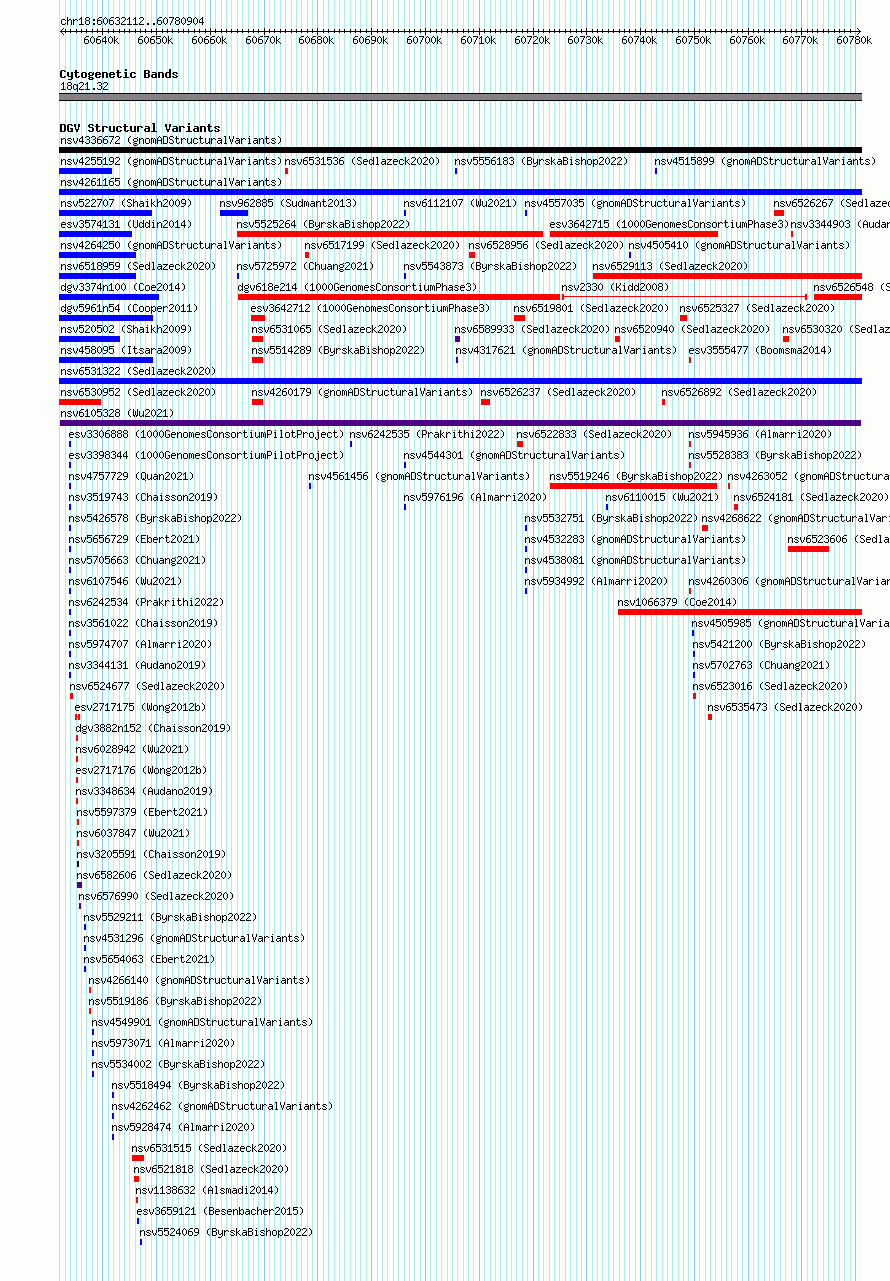Open variant nsv5934992 (Almarri2020)
The width and height of the screenshot is (890, 1281).
click(x=596, y=581)
